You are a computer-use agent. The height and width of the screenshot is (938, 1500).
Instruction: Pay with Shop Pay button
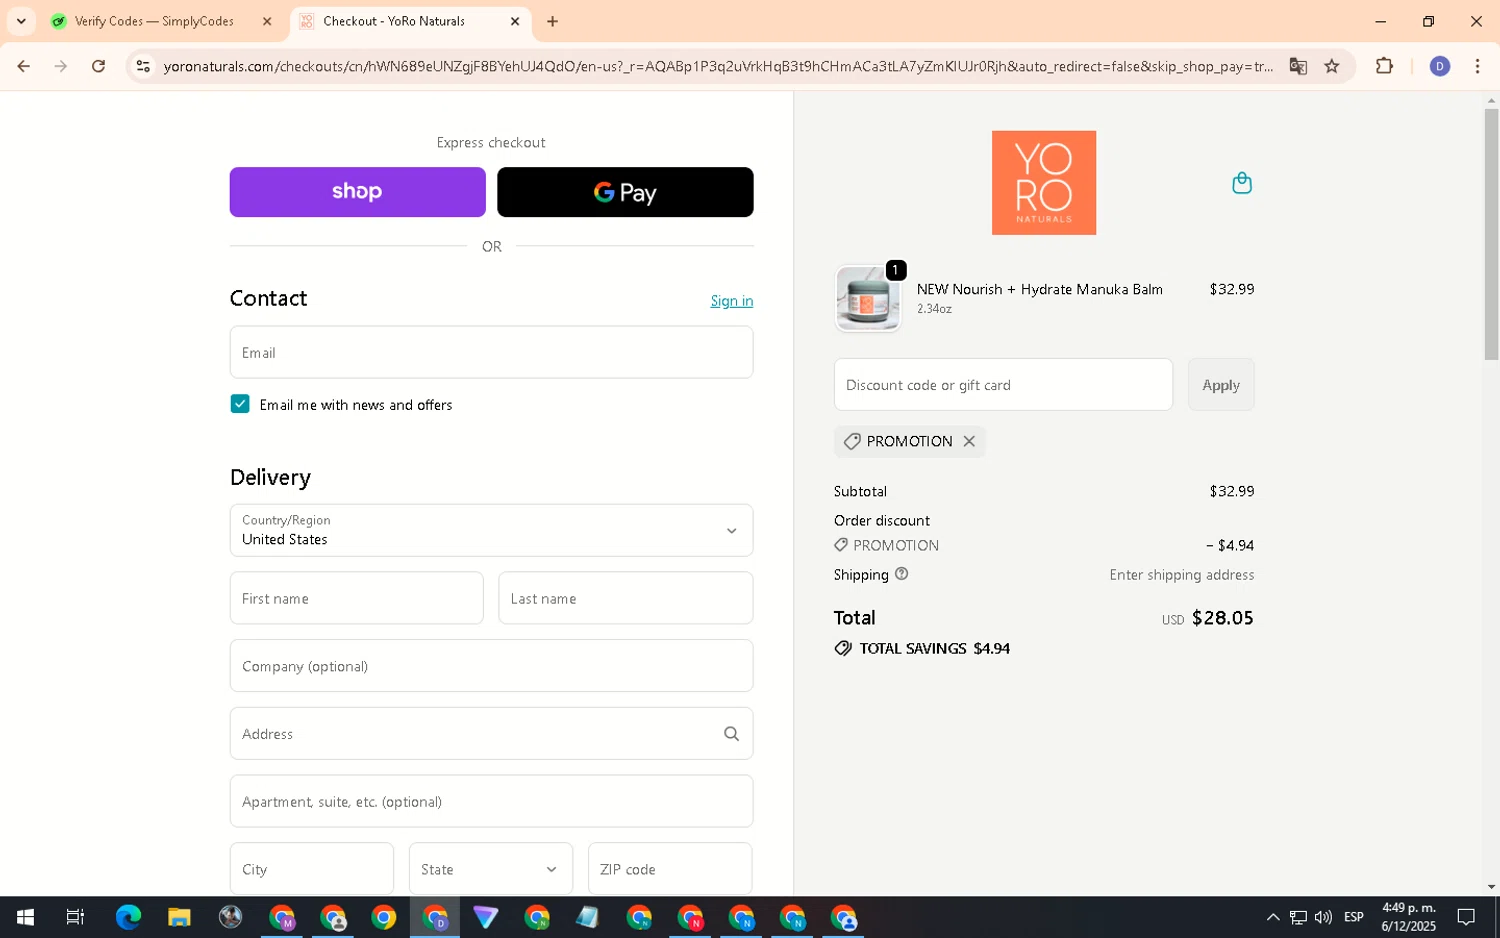pyautogui.click(x=357, y=192)
